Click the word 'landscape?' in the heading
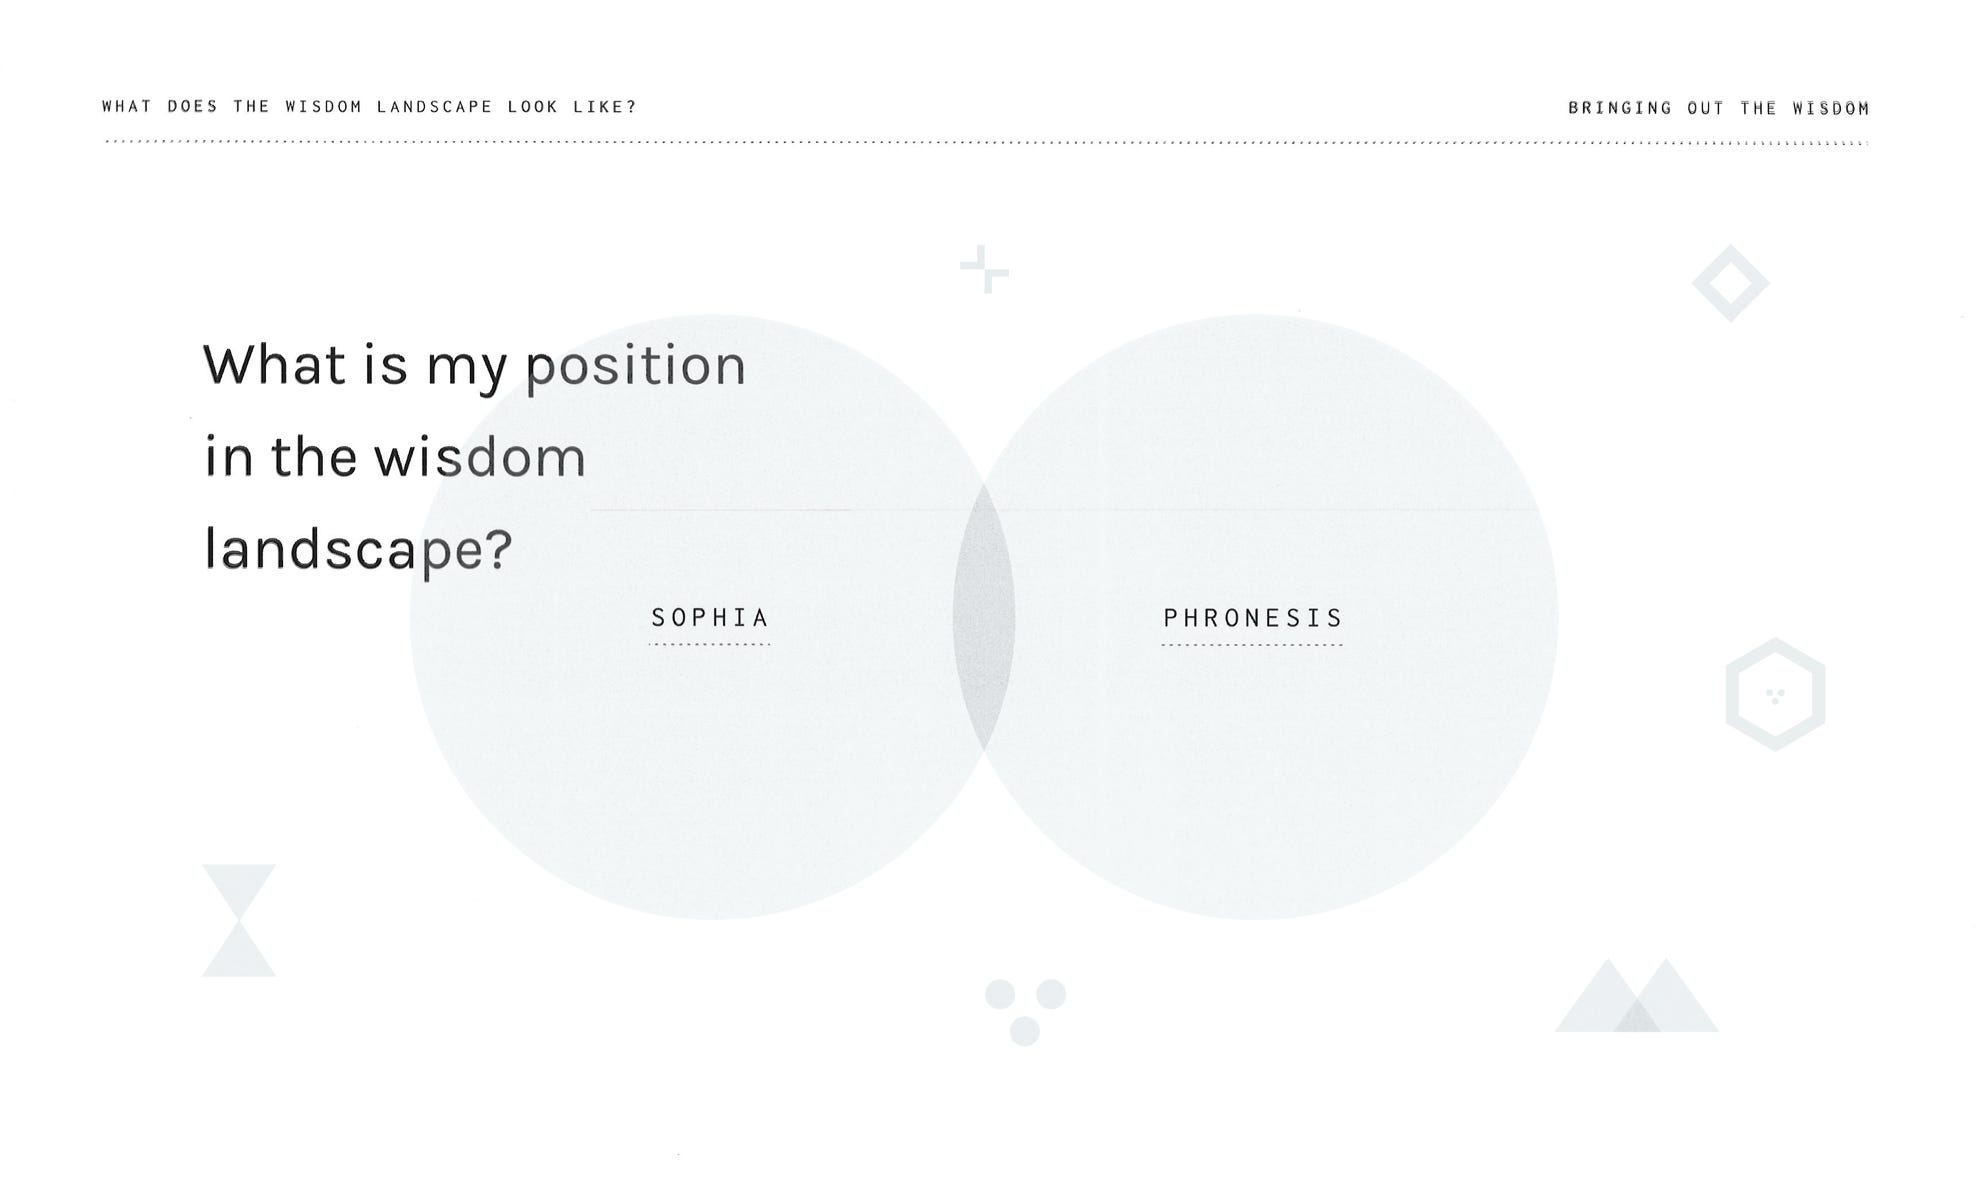This screenshot has height=1200, width=1980. point(358,550)
